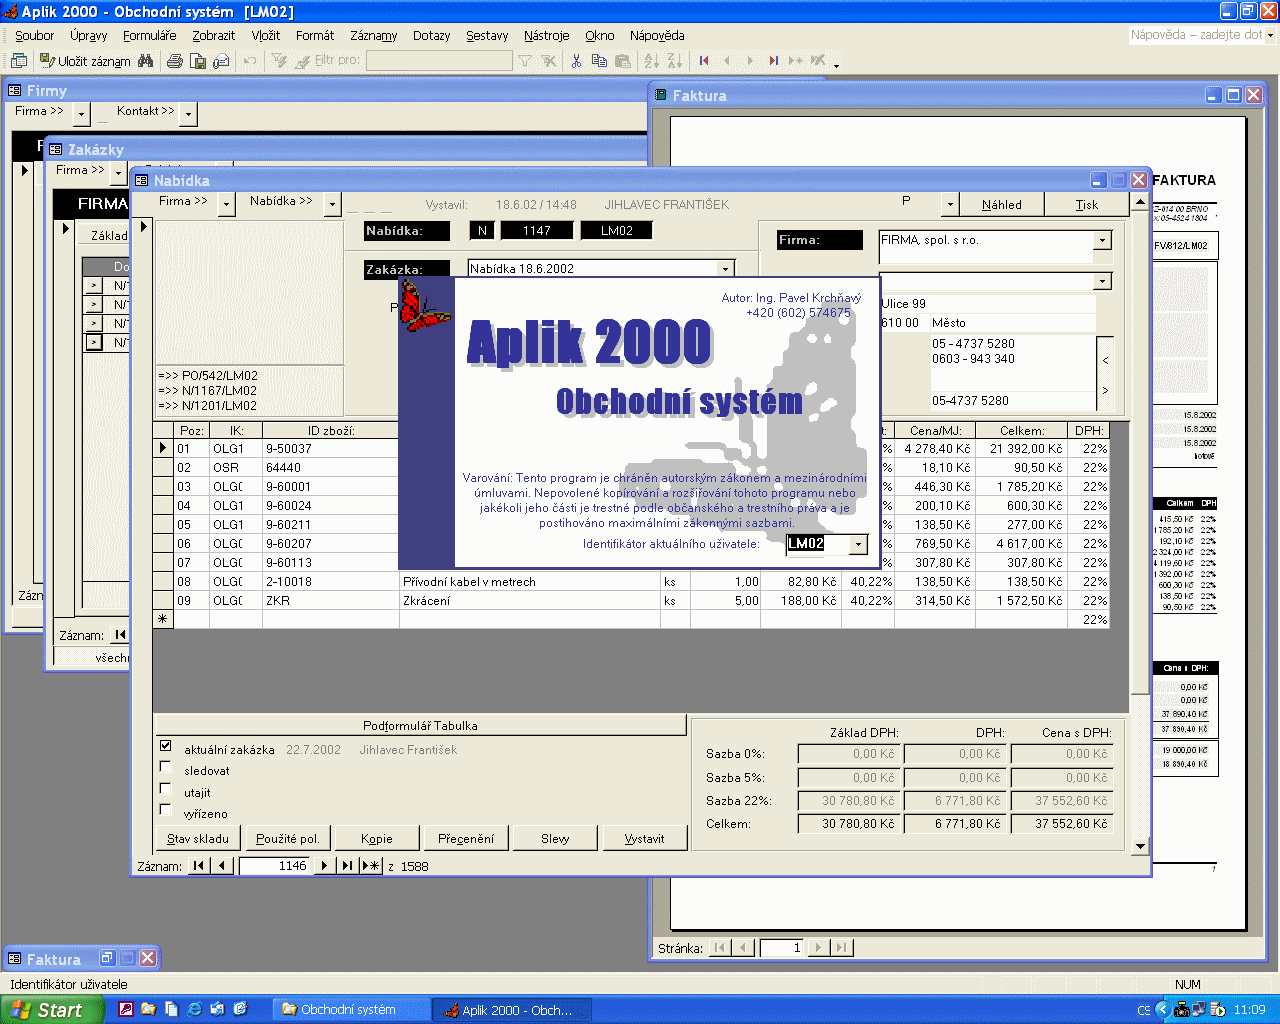Tick the 'vyřízeno' checkbox
Image resolution: width=1280 pixels, height=1024 pixels.
coord(166,810)
